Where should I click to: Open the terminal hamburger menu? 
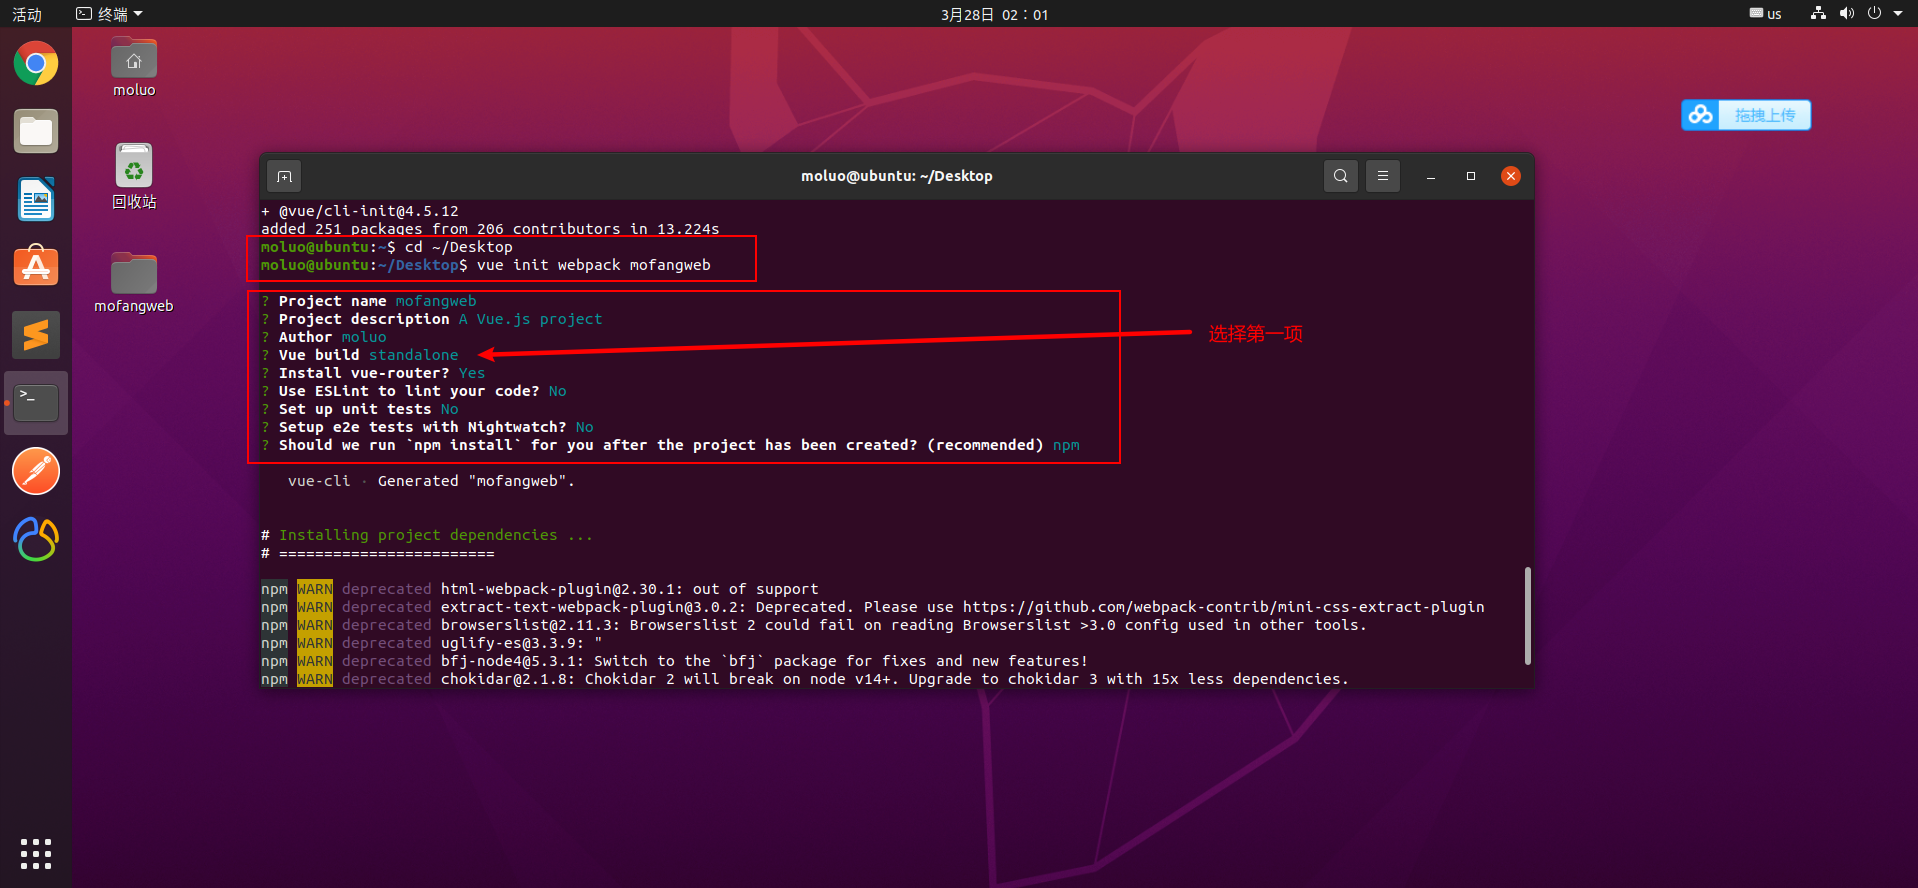1383,176
